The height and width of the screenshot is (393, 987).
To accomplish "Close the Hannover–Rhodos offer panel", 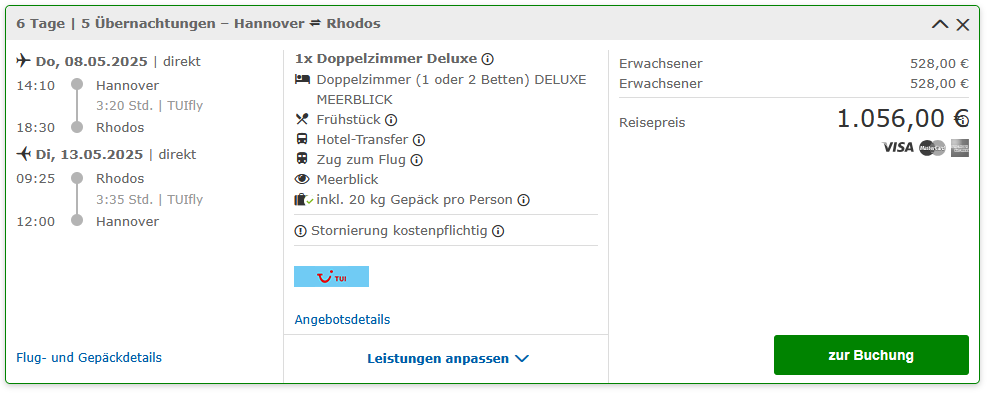I will point(963,25).
